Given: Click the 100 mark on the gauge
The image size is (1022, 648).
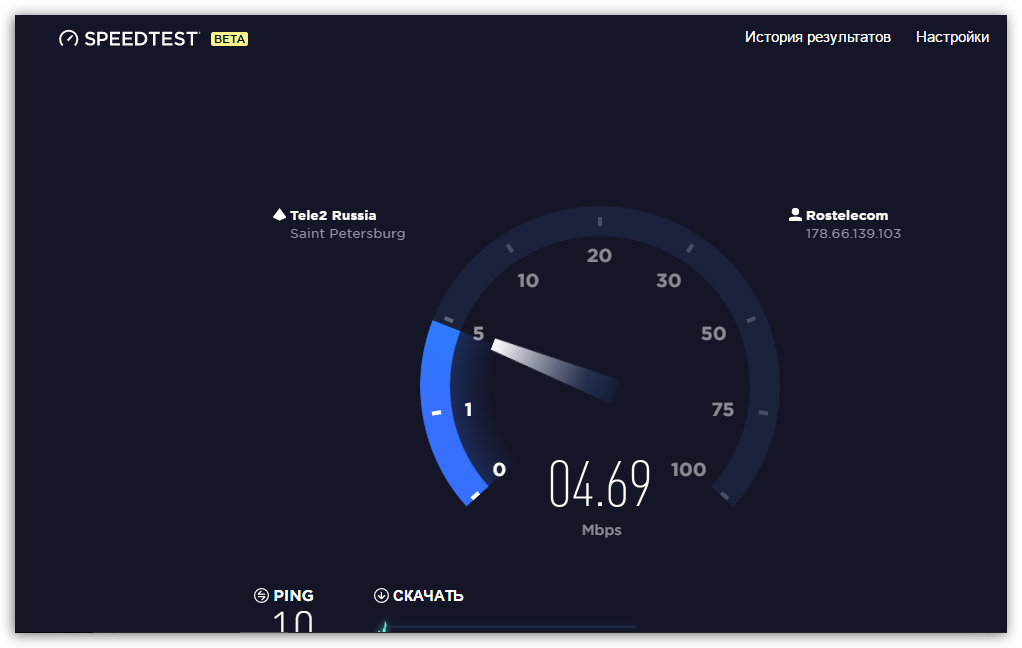Looking at the screenshot, I should [x=688, y=470].
